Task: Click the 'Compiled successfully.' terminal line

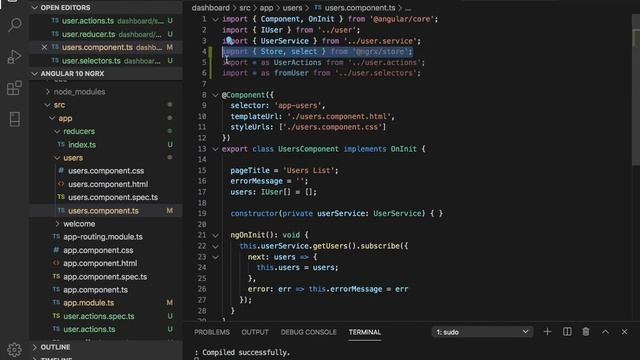Action: coord(245,352)
